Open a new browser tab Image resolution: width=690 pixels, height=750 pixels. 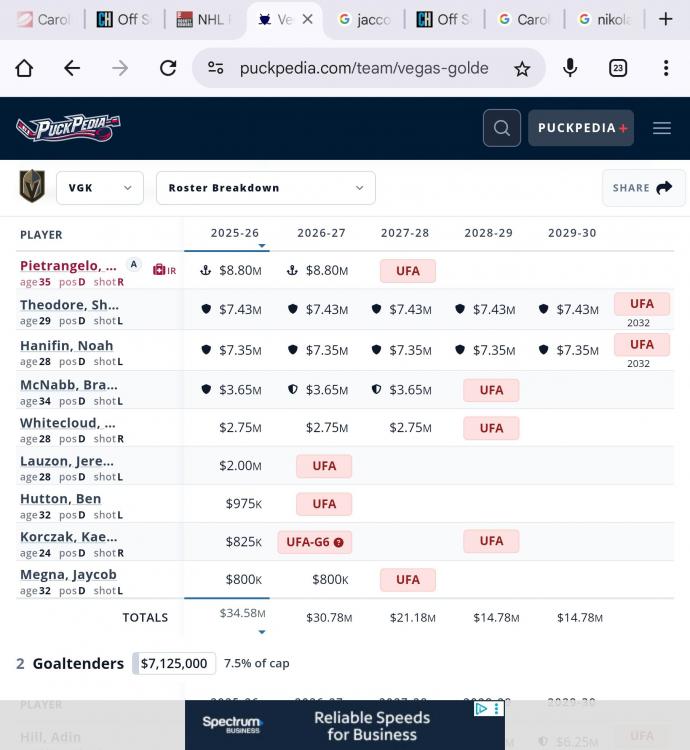coord(665,19)
